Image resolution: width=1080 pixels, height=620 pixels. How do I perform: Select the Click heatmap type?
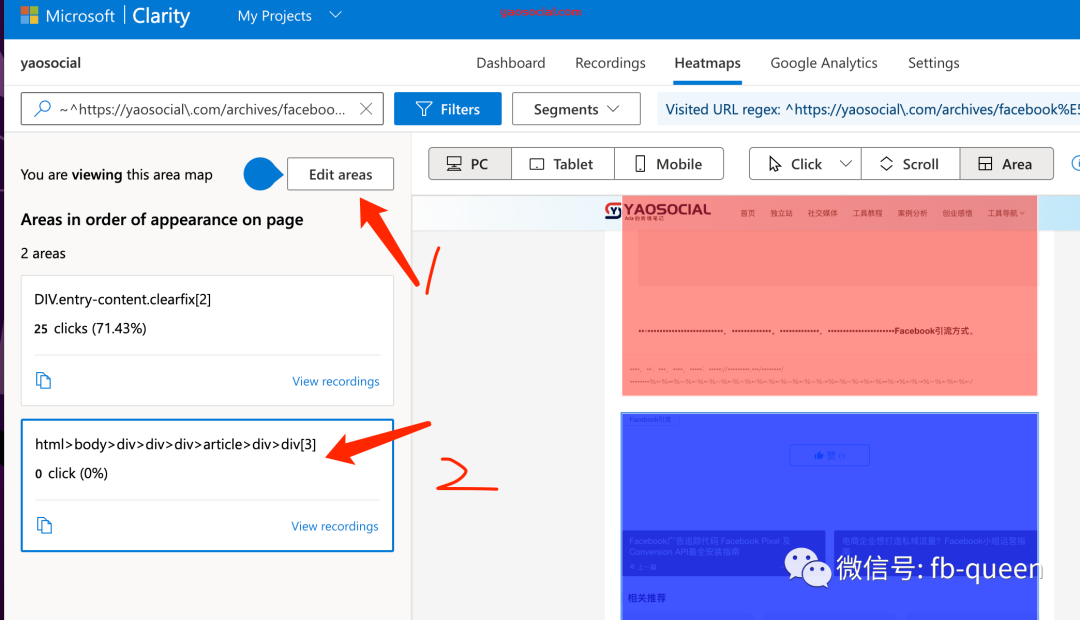point(795,163)
